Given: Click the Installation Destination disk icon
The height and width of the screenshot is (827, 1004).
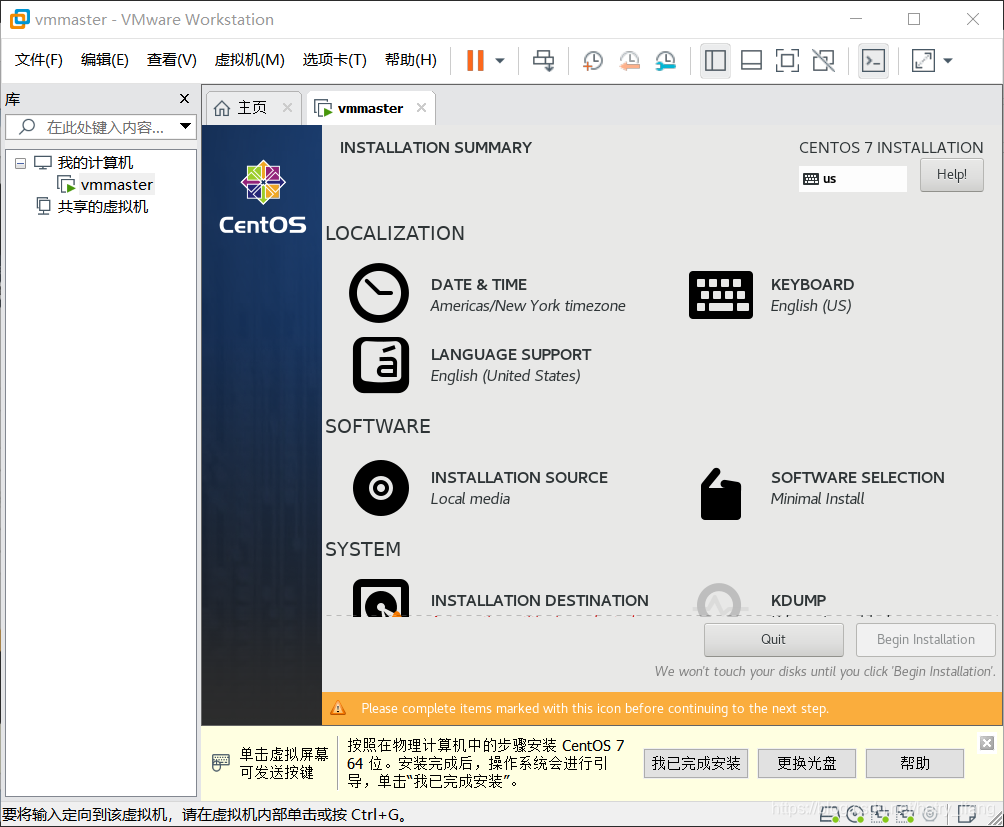Looking at the screenshot, I should (381, 598).
